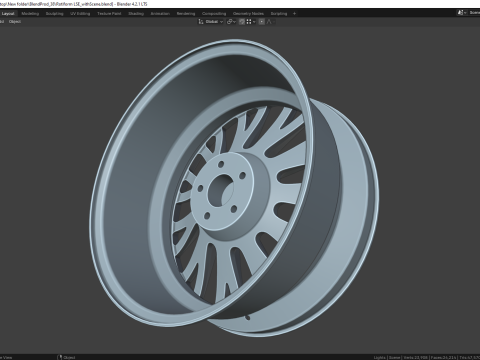Click the scene browse icon at top right

(462, 13)
